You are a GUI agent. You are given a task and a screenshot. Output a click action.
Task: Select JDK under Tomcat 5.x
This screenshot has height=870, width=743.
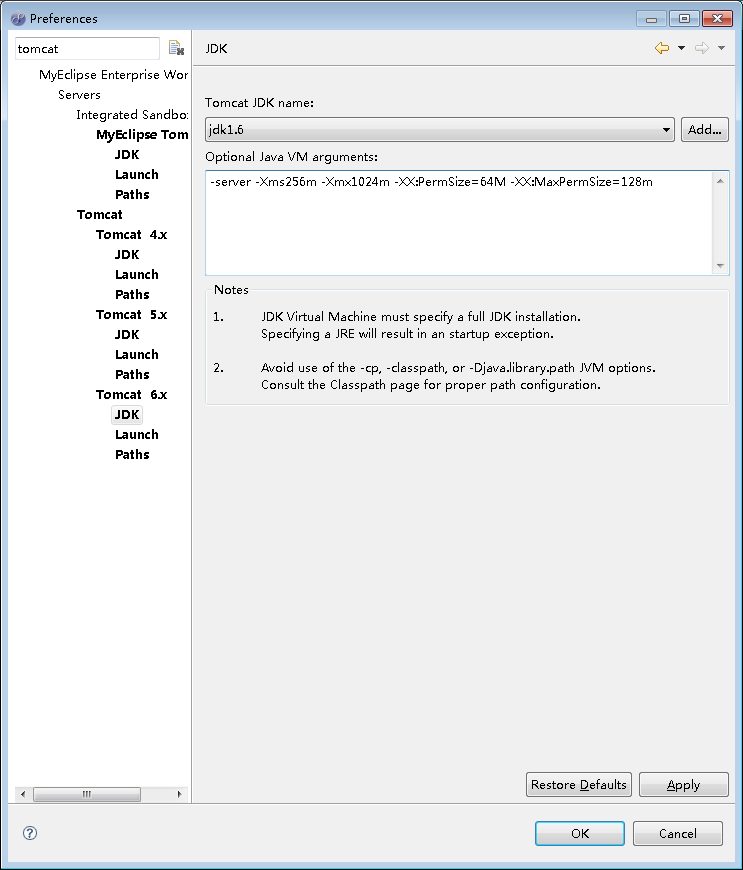click(x=127, y=335)
